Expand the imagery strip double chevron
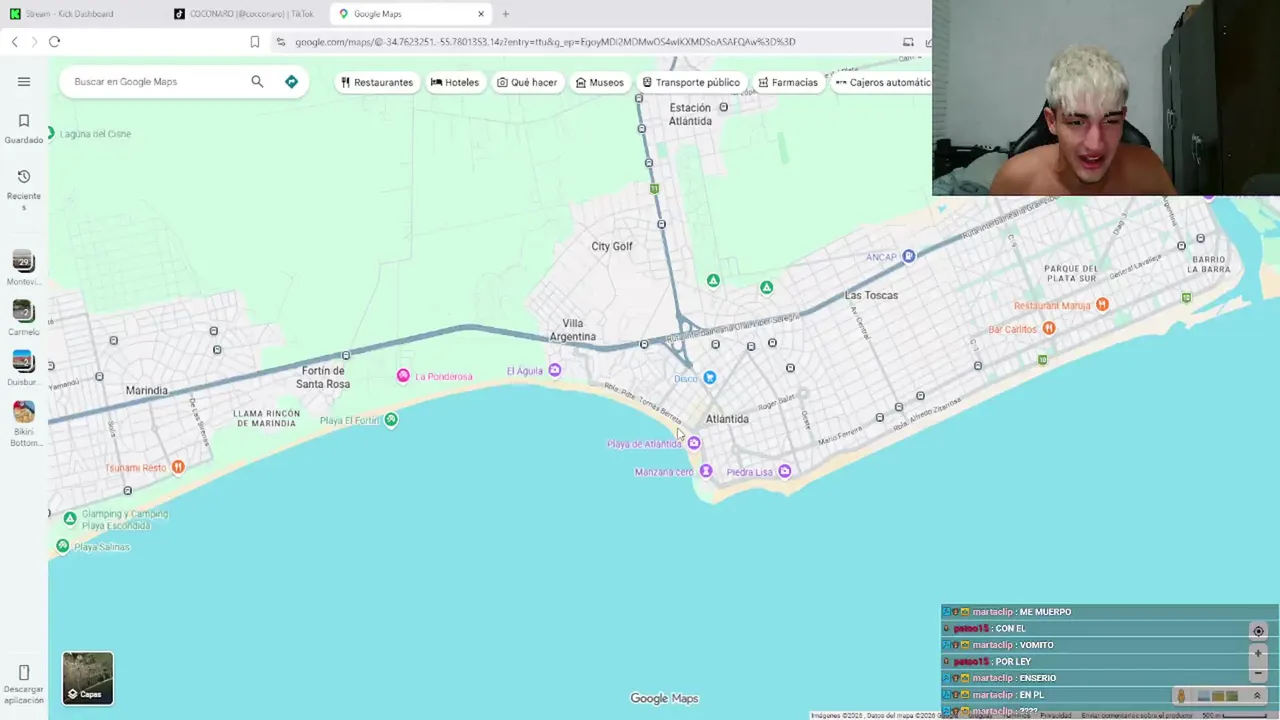This screenshot has width=1280, height=720. click(1257, 696)
